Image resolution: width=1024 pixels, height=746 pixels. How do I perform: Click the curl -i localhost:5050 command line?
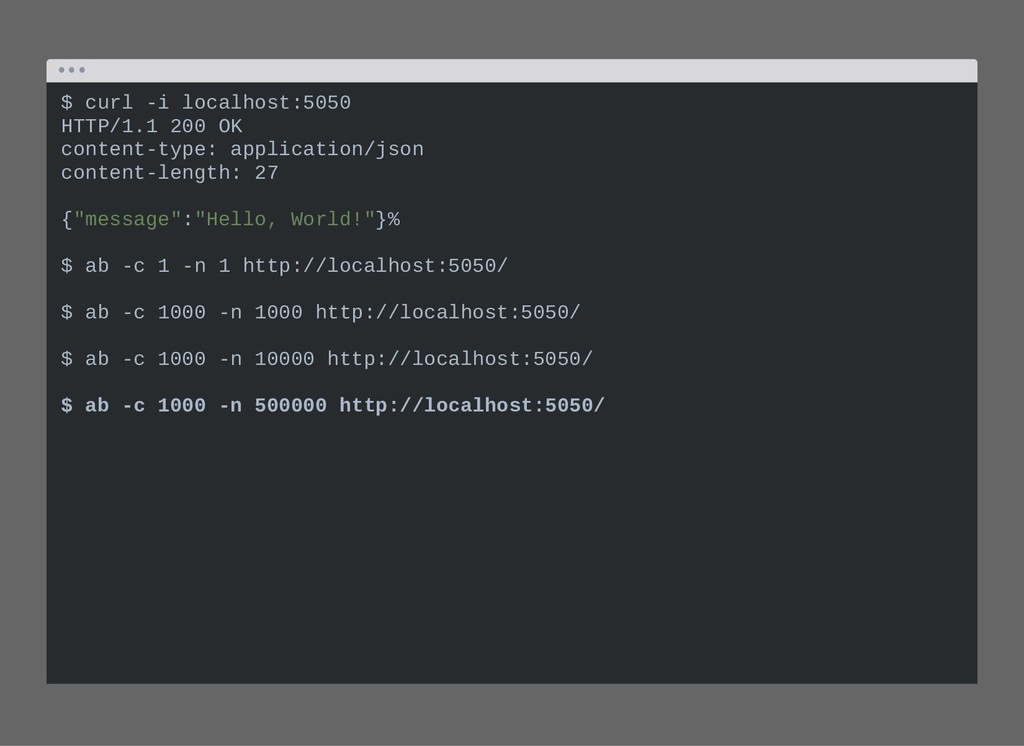click(x=206, y=103)
